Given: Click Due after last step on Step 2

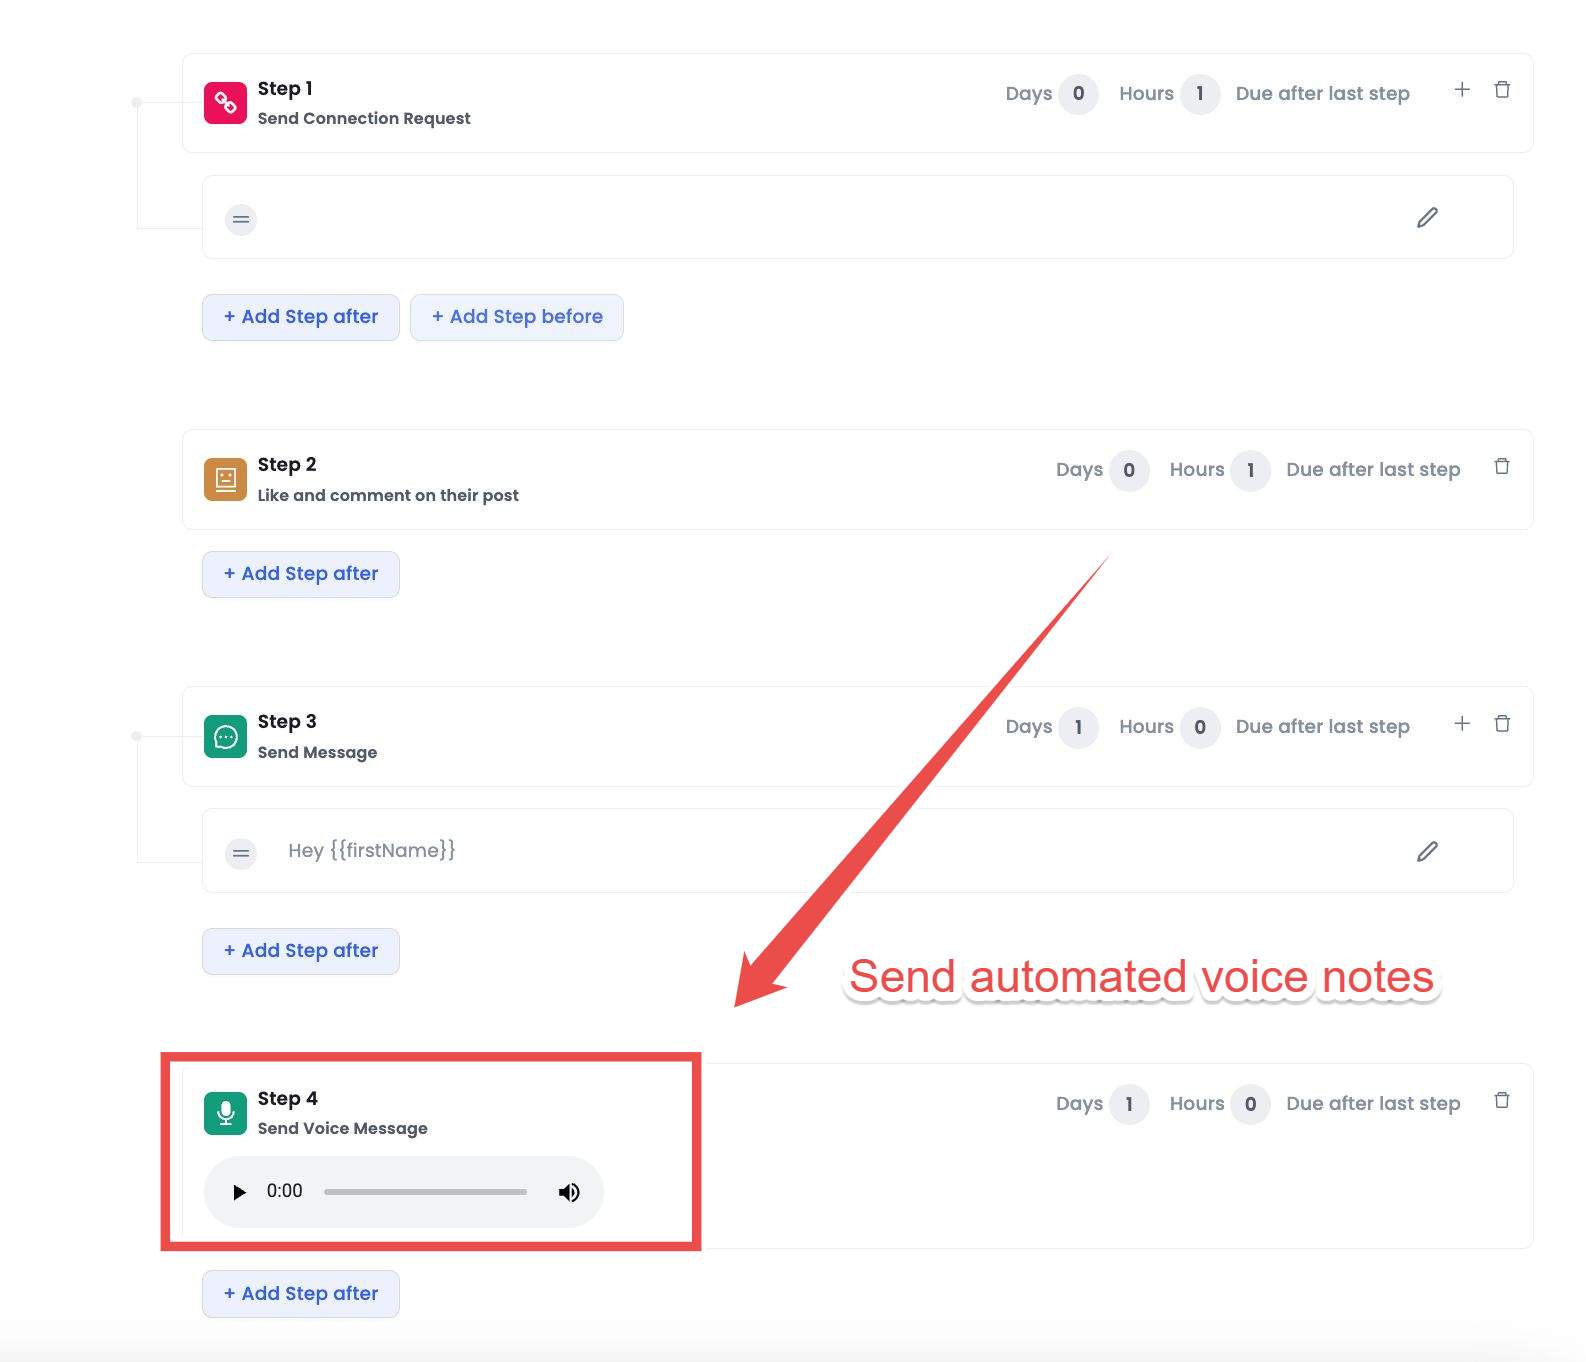Looking at the screenshot, I should [x=1373, y=470].
